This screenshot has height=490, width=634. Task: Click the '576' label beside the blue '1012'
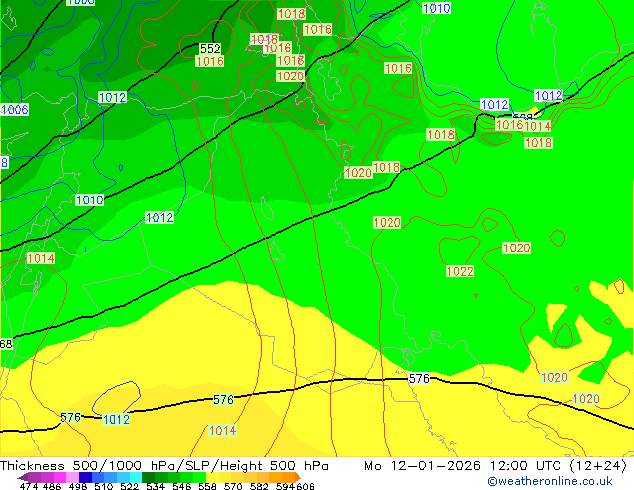70,417
